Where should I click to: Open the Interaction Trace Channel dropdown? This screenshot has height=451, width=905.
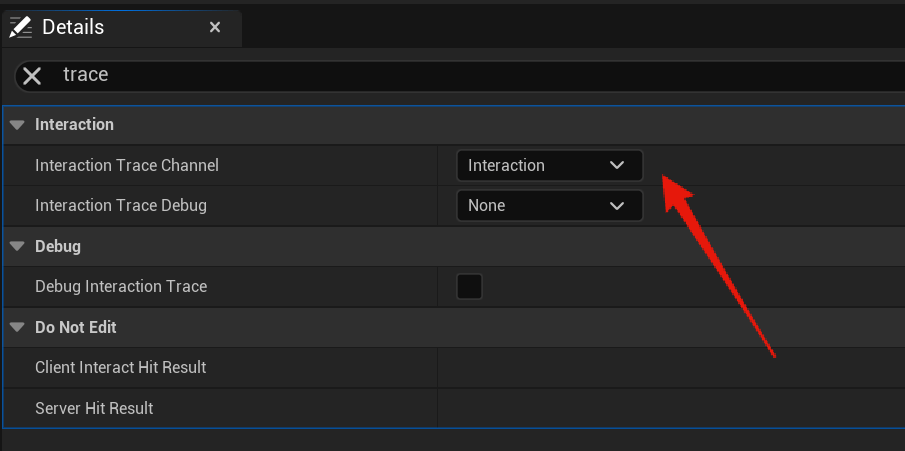(548, 165)
